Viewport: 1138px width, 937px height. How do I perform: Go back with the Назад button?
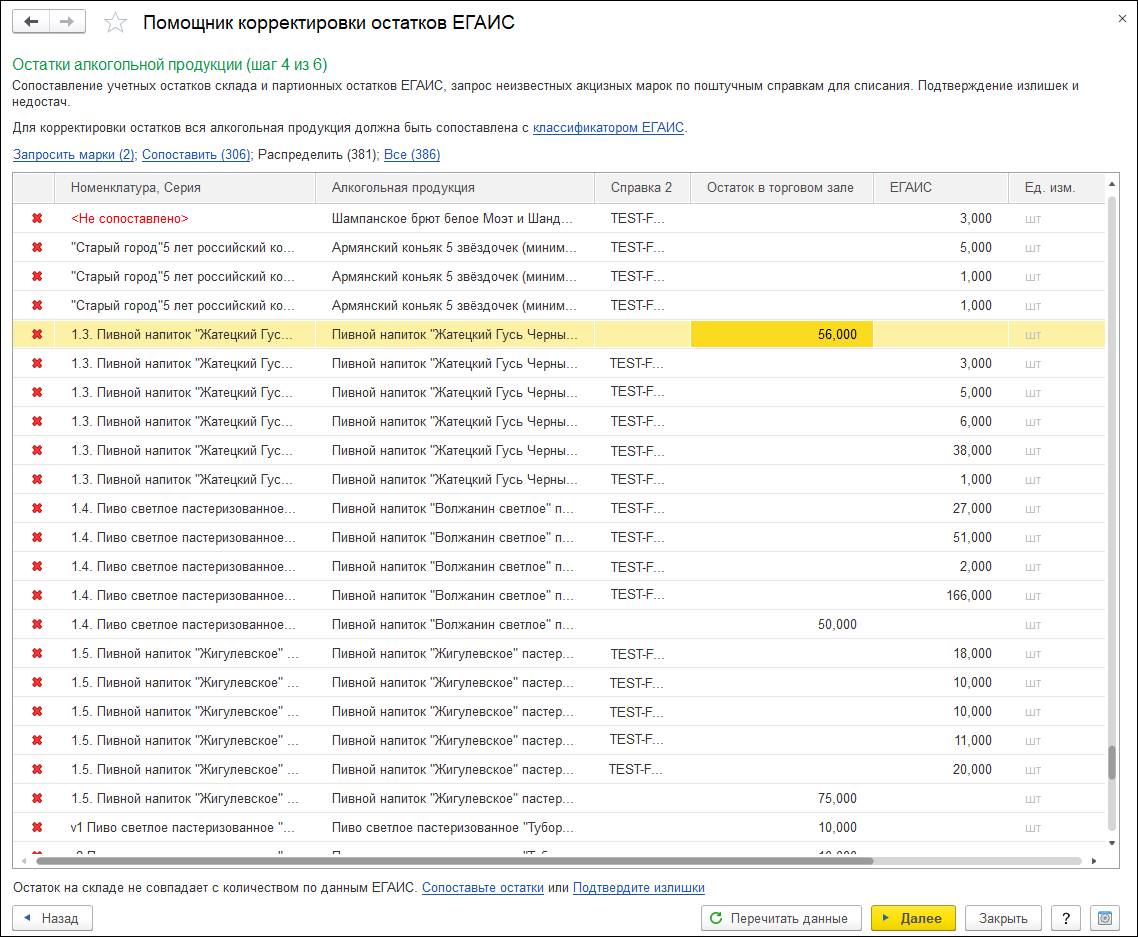point(52,918)
